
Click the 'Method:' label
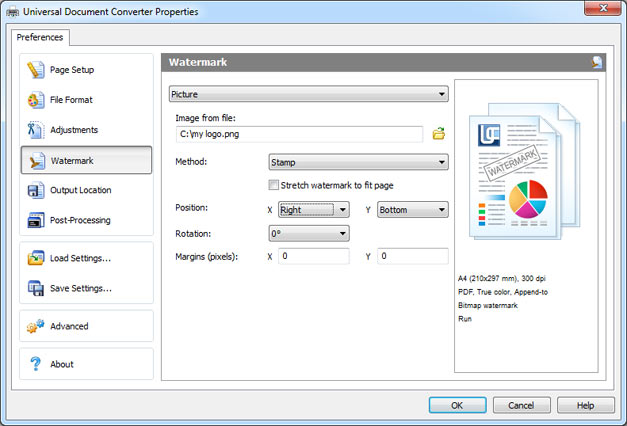coord(191,162)
